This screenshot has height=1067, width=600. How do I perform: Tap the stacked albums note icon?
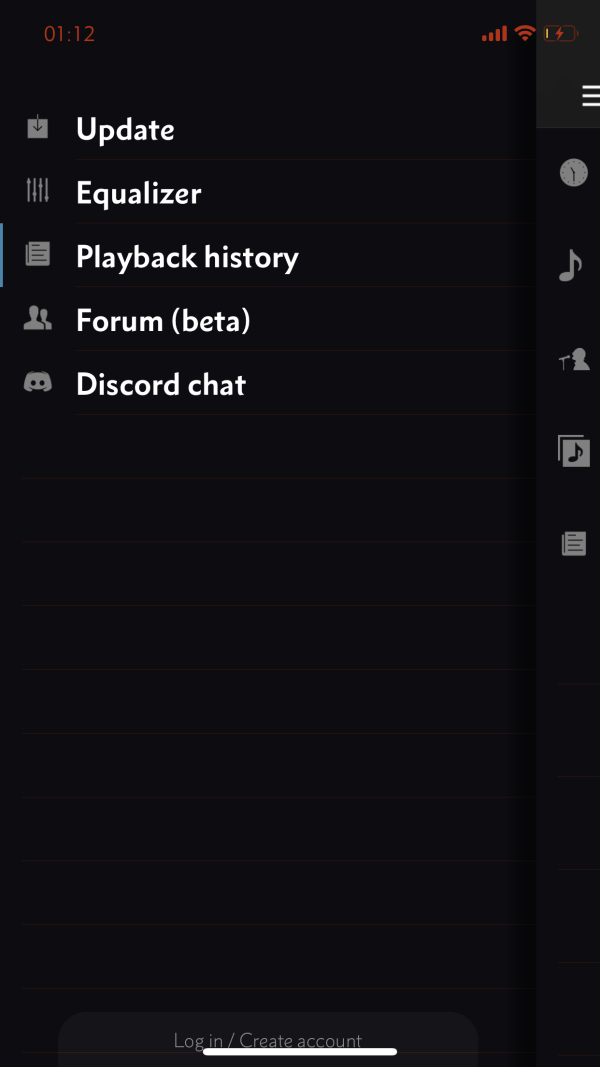click(573, 451)
